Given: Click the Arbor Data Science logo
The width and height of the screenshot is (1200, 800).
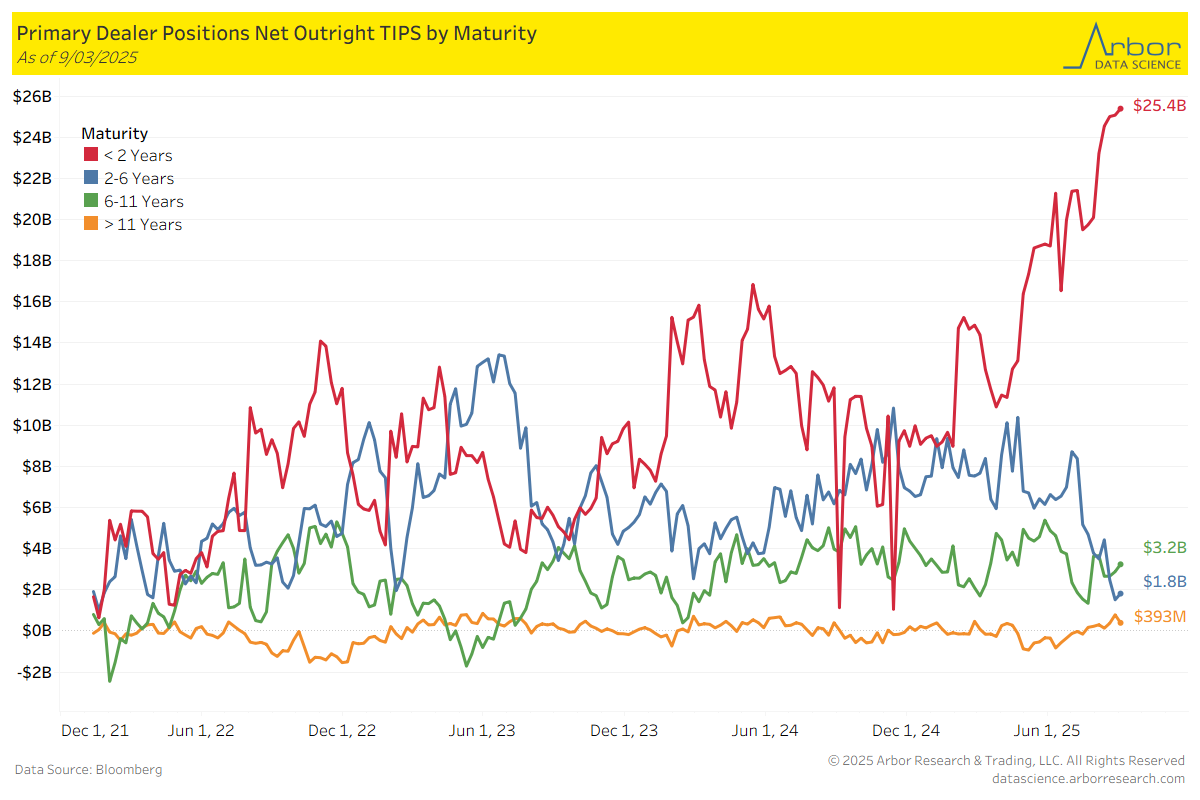Looking at the screenshot, I should [x=1123, y=45].
